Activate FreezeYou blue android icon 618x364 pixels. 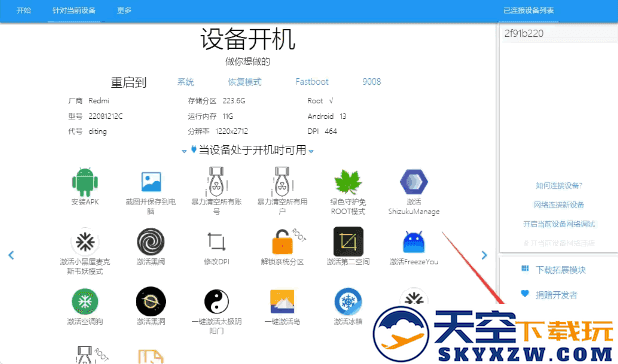pyautogui.click(x=413, y=241)
